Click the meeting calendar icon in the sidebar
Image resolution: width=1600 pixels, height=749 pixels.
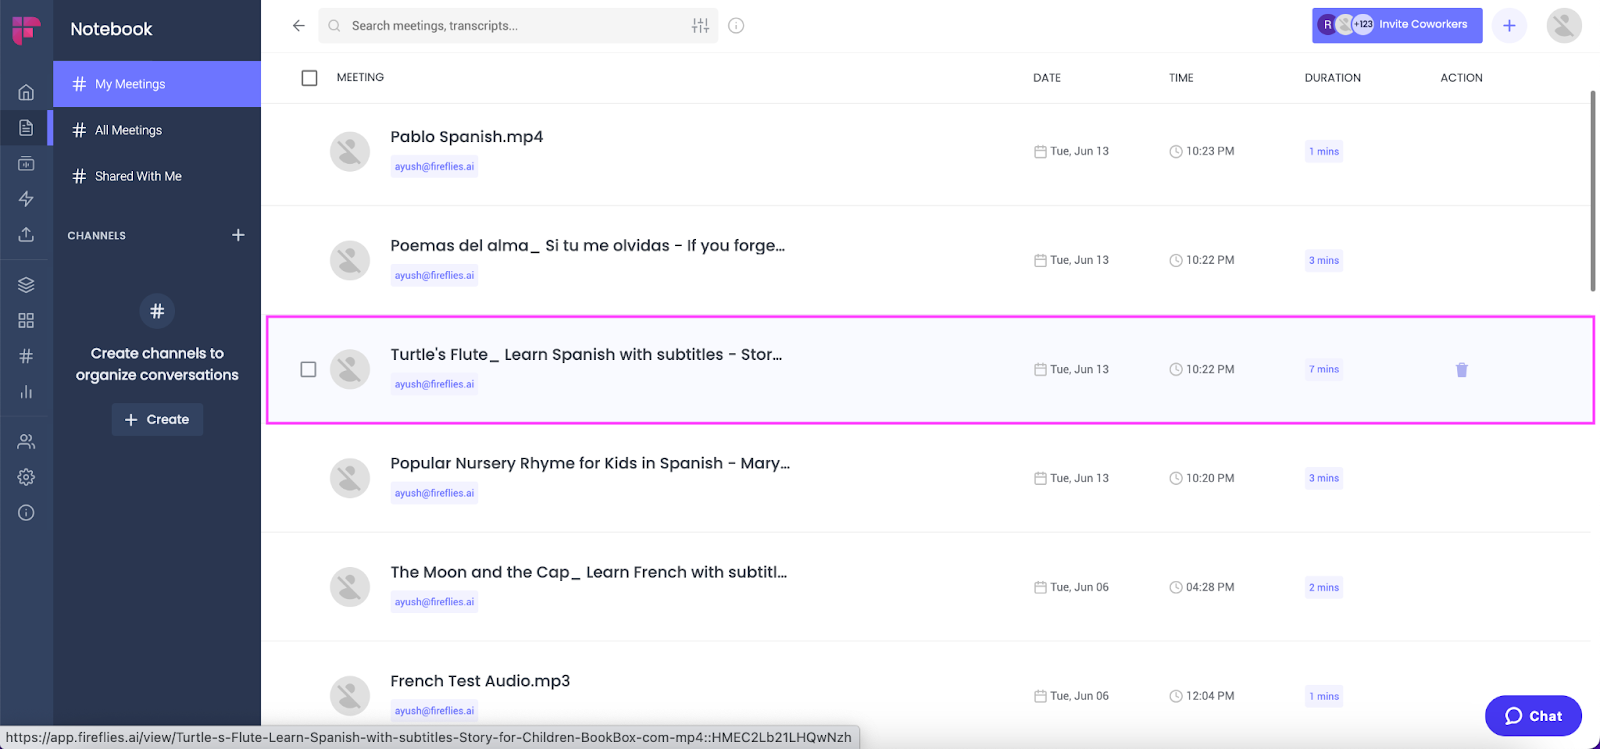[x=26, y=163]
